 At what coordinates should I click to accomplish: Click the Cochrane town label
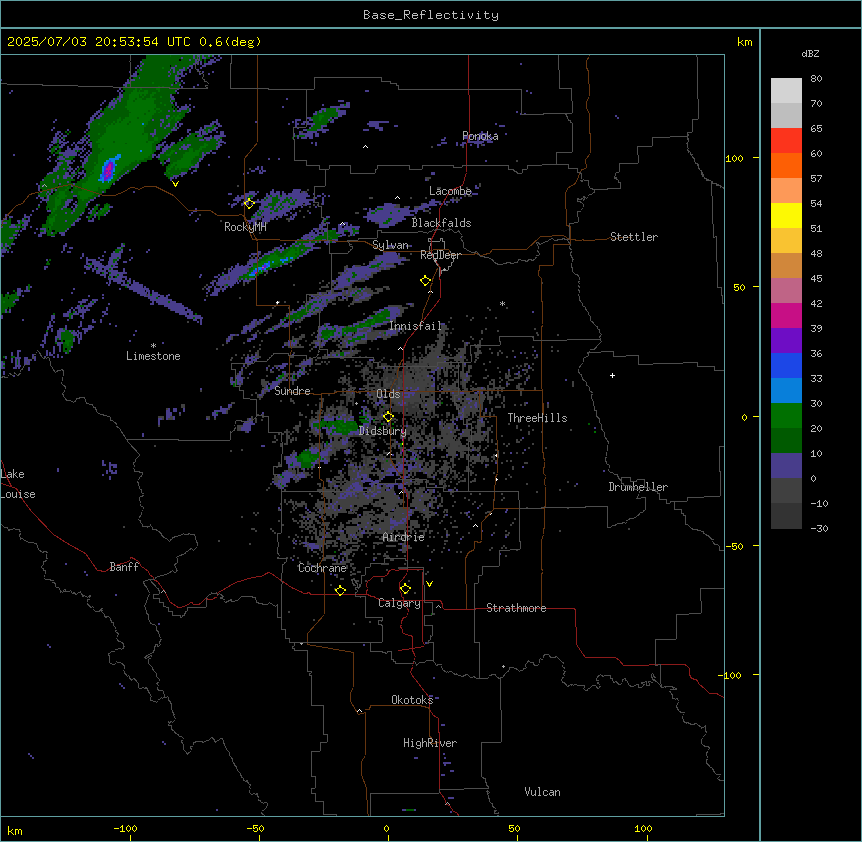[322, 568]
